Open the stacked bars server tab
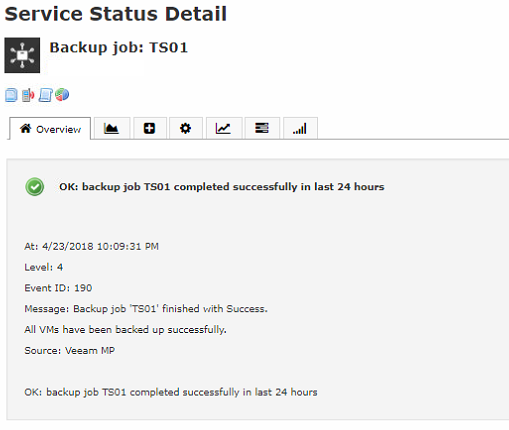The image size is (509, 430). coord(262,128)
